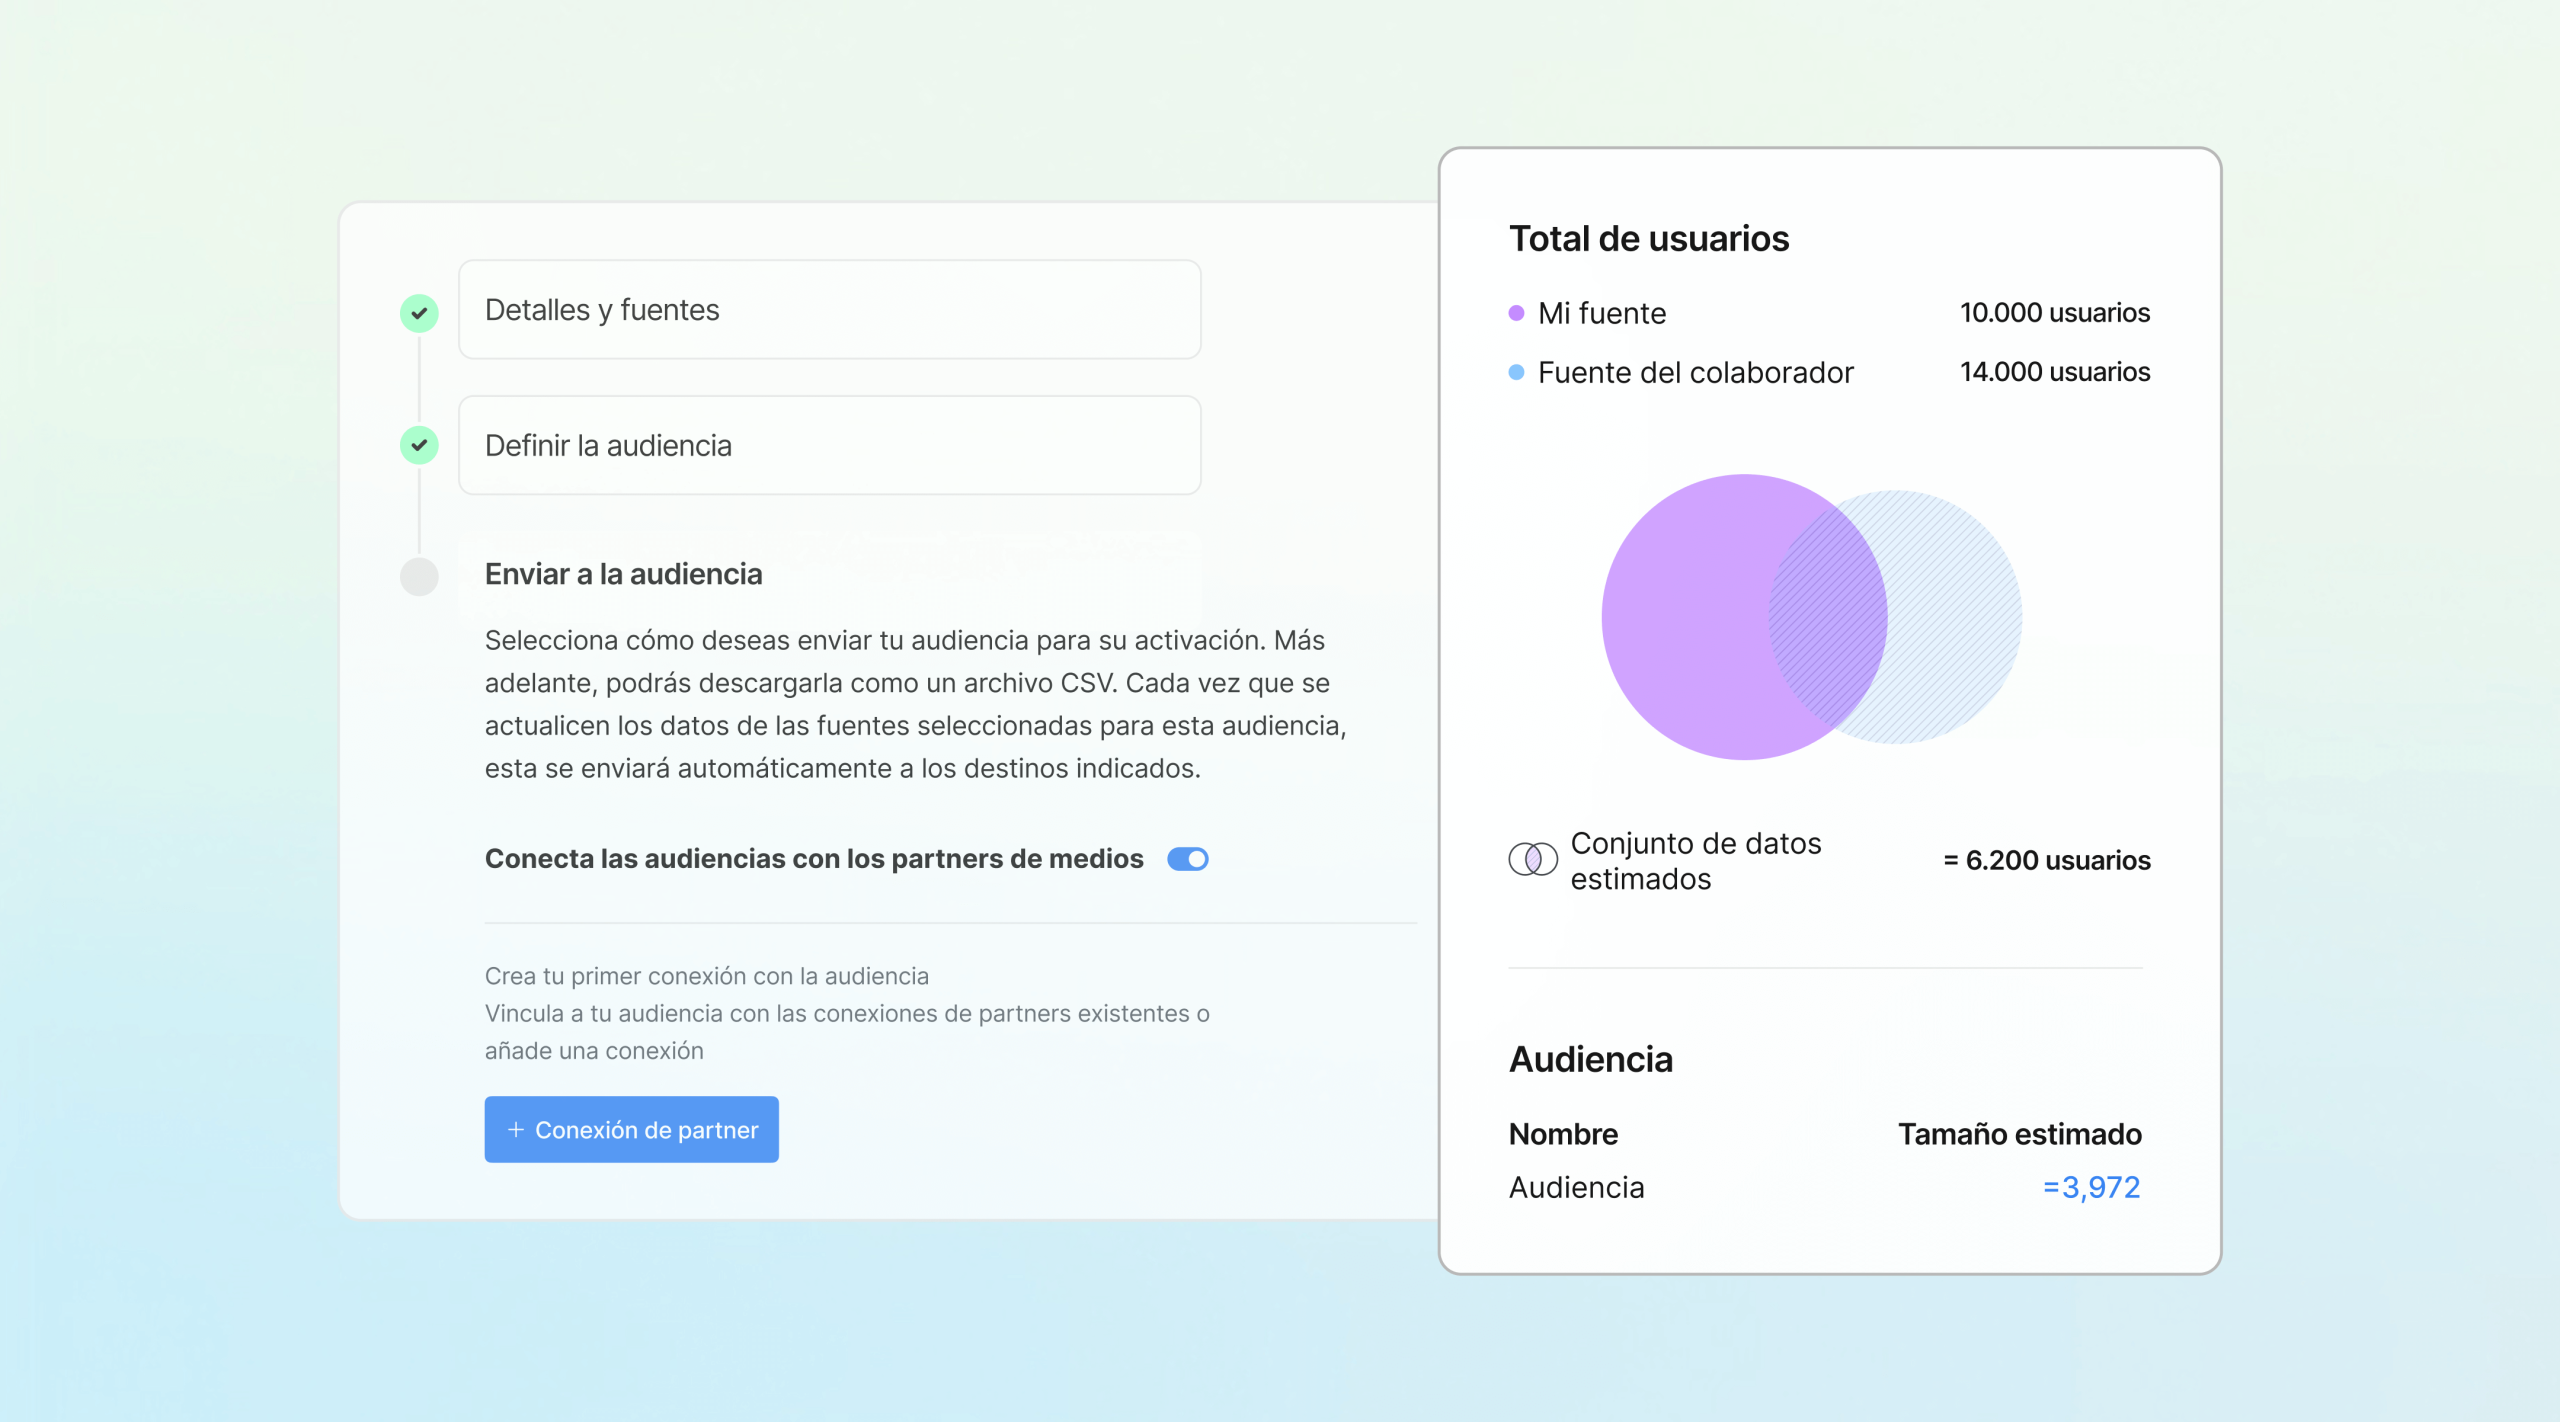Click the Audiencia name in the table

tap(1576, 1187)
